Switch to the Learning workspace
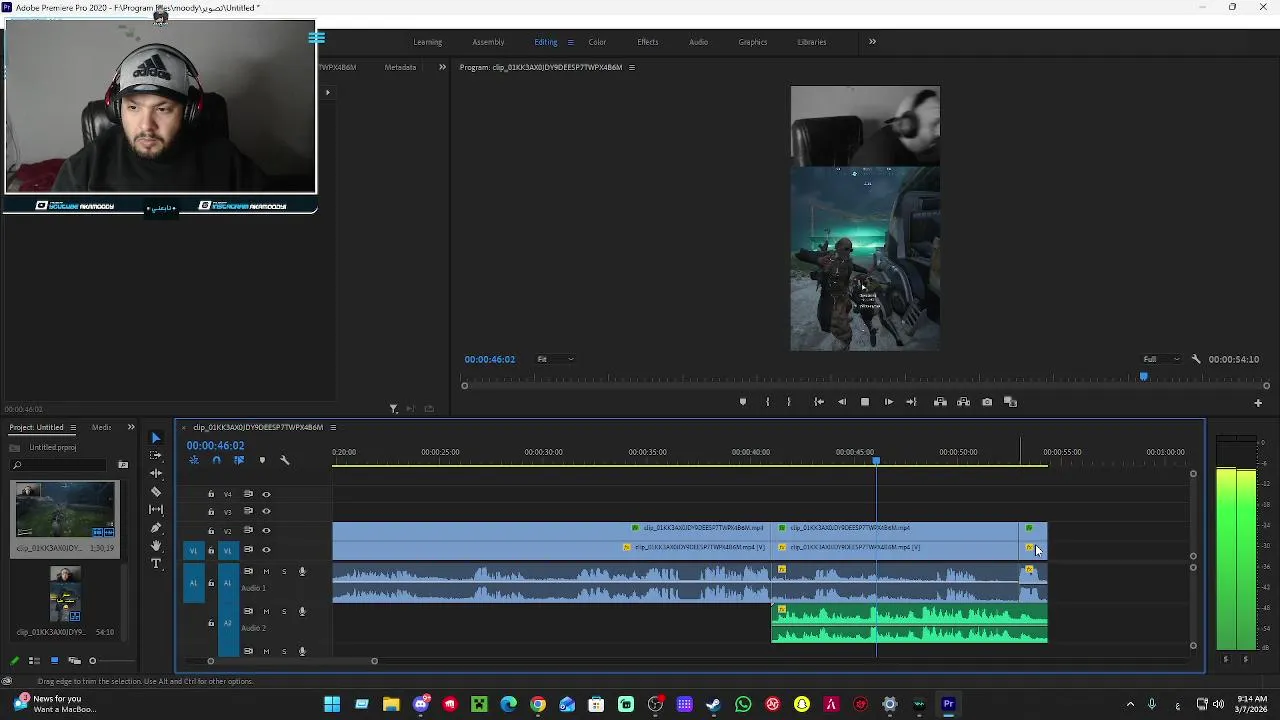Screen dimensions: 1280x720 (x=427, y=42)
